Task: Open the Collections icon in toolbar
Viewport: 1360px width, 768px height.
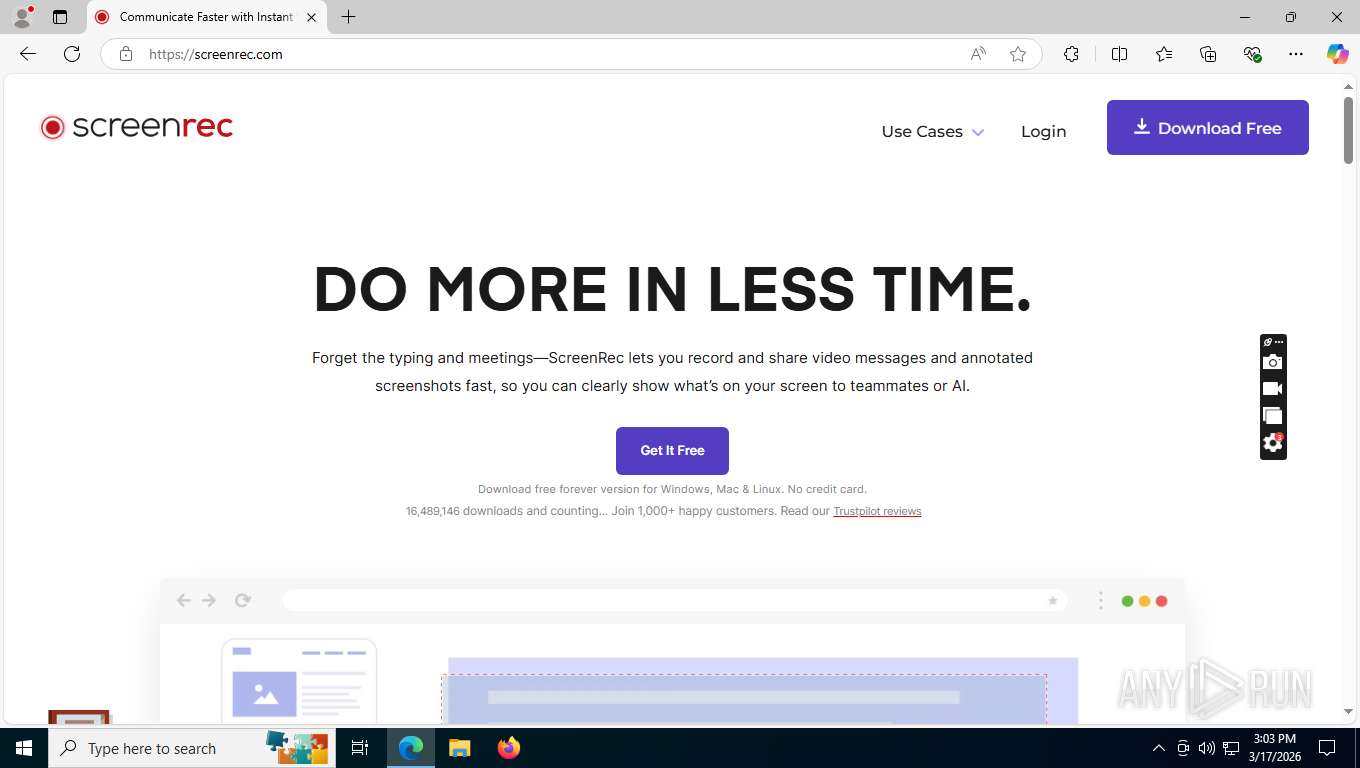Action: pos(1208,54)
